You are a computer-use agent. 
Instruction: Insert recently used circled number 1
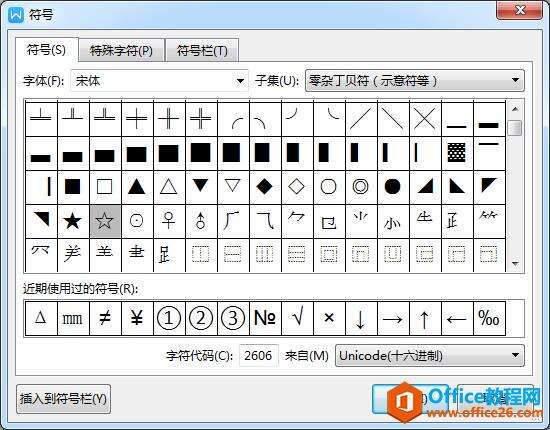click(169, 318)
